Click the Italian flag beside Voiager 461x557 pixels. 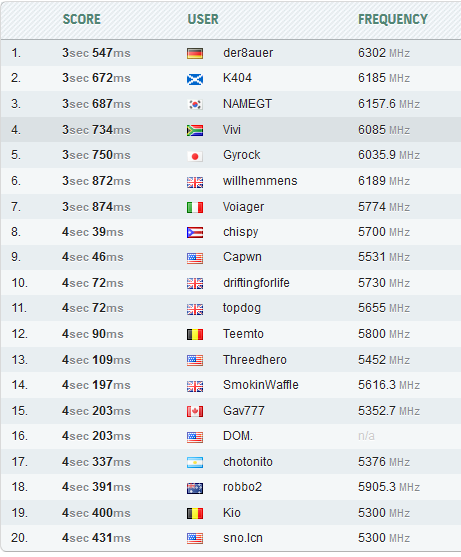tap(195, 207)
